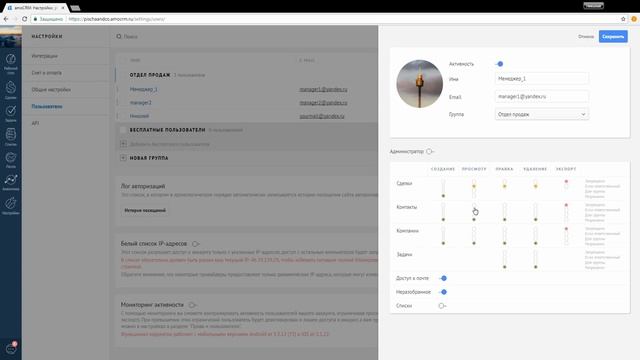
Task: Open the Общие настройки menu item
Action: (51, 89)
